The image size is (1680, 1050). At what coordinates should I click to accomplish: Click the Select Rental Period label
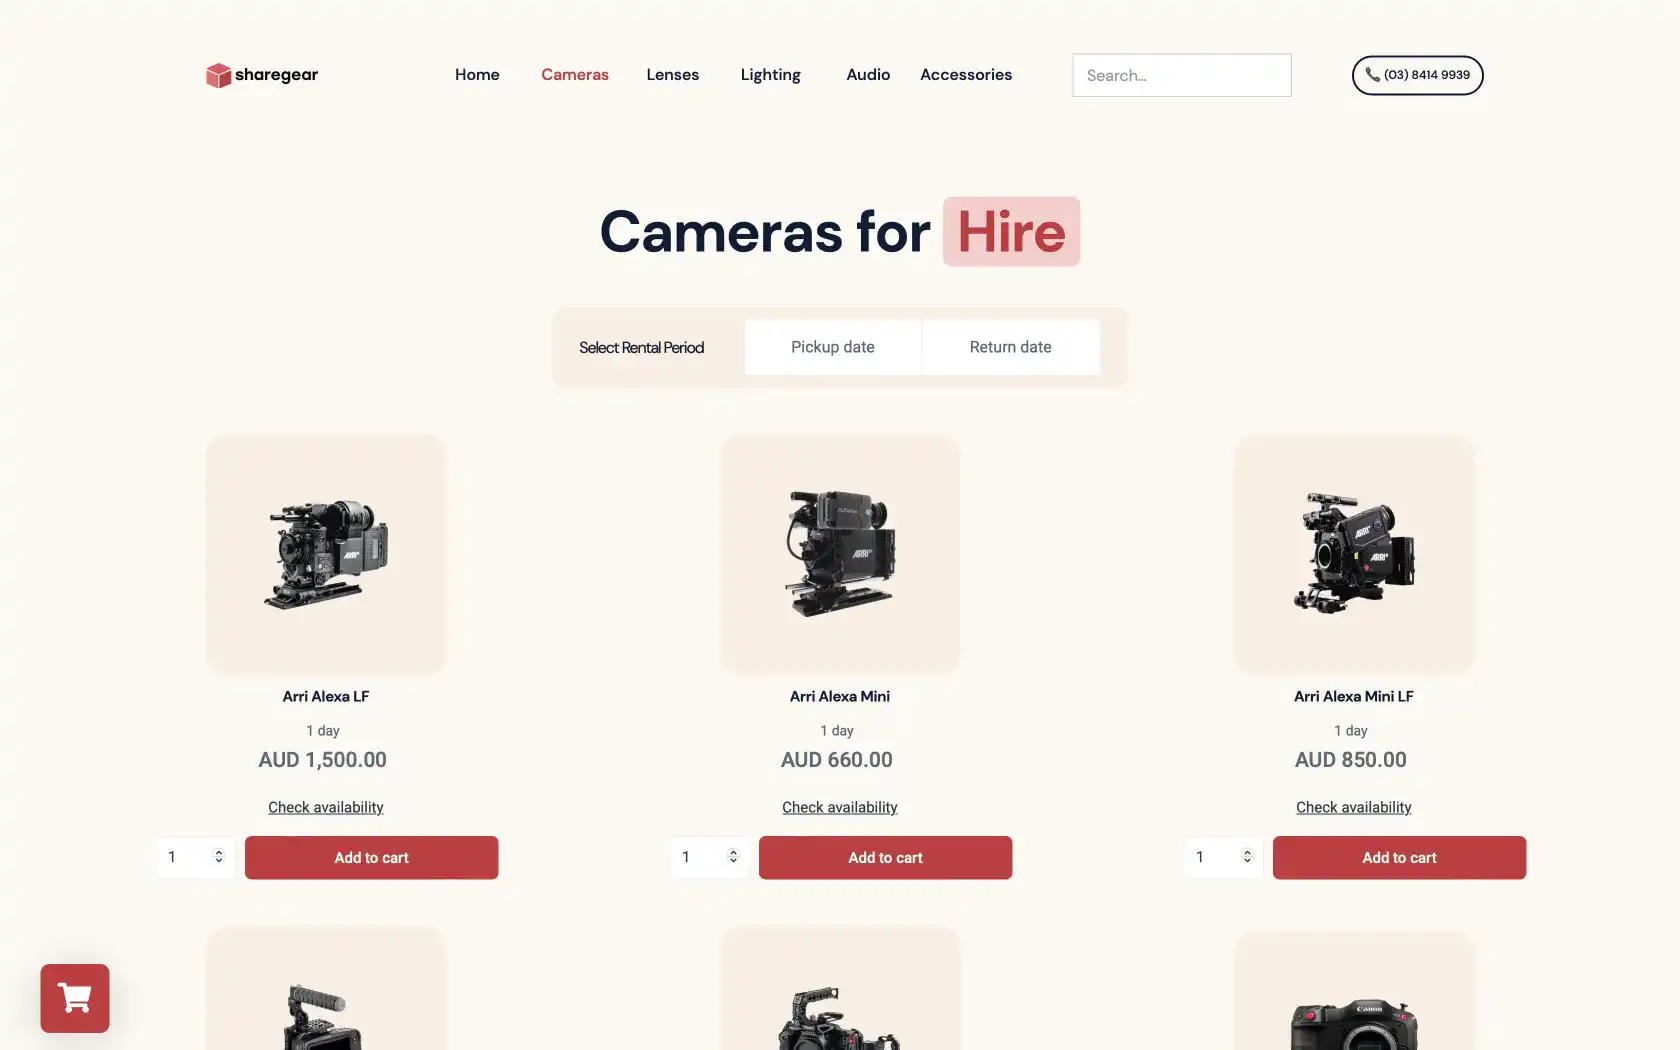pos(642,347)
